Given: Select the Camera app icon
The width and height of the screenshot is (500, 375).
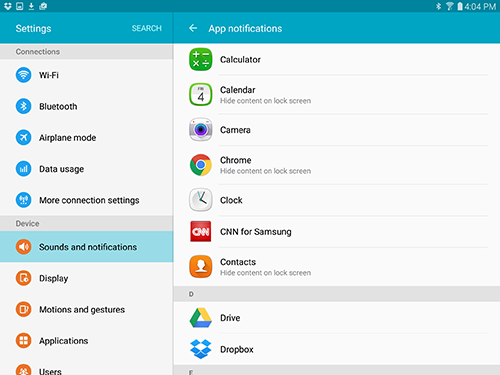Looking at the screenshot, I should coord(201,130).
